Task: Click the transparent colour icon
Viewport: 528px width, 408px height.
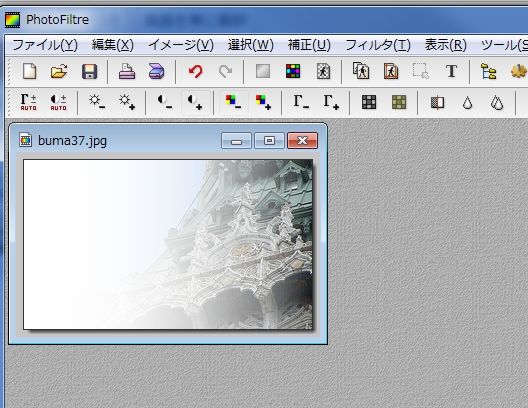Action: tap(323, 71)
